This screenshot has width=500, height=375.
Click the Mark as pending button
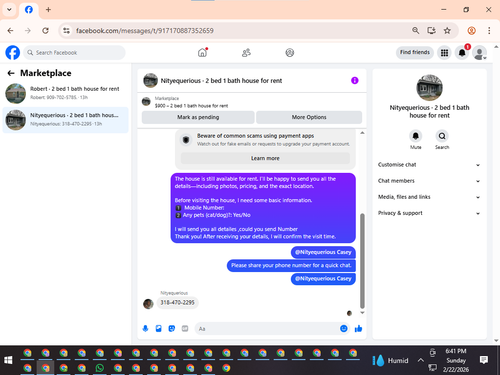(x=198, y=117)
